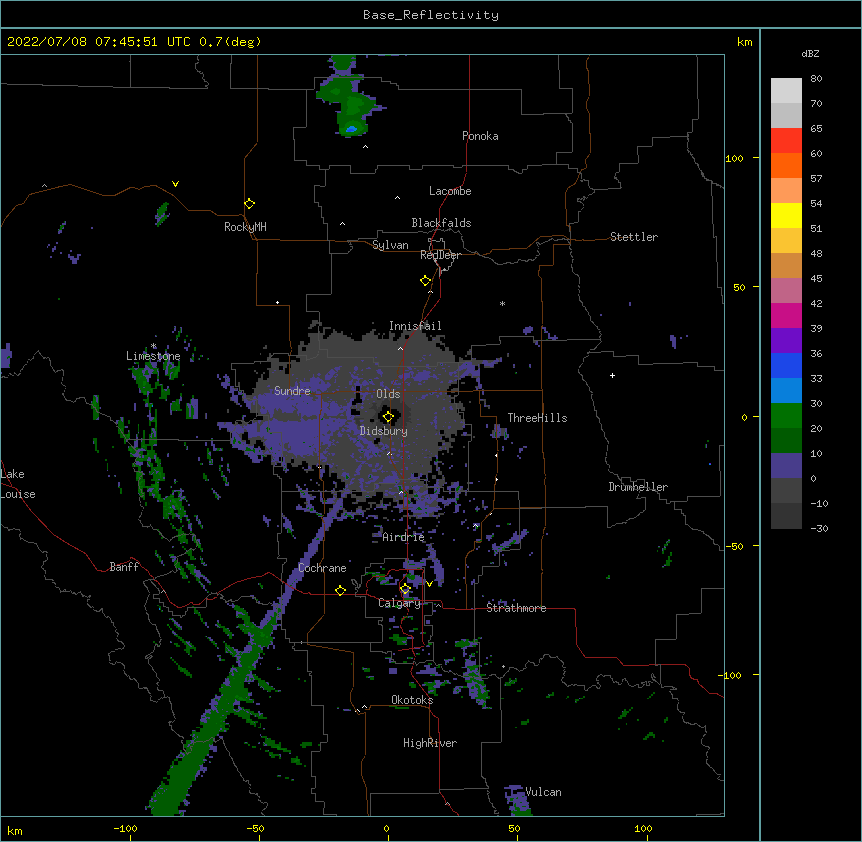
Task: Click the Lake Louise label
Action: tap(18, 484)
